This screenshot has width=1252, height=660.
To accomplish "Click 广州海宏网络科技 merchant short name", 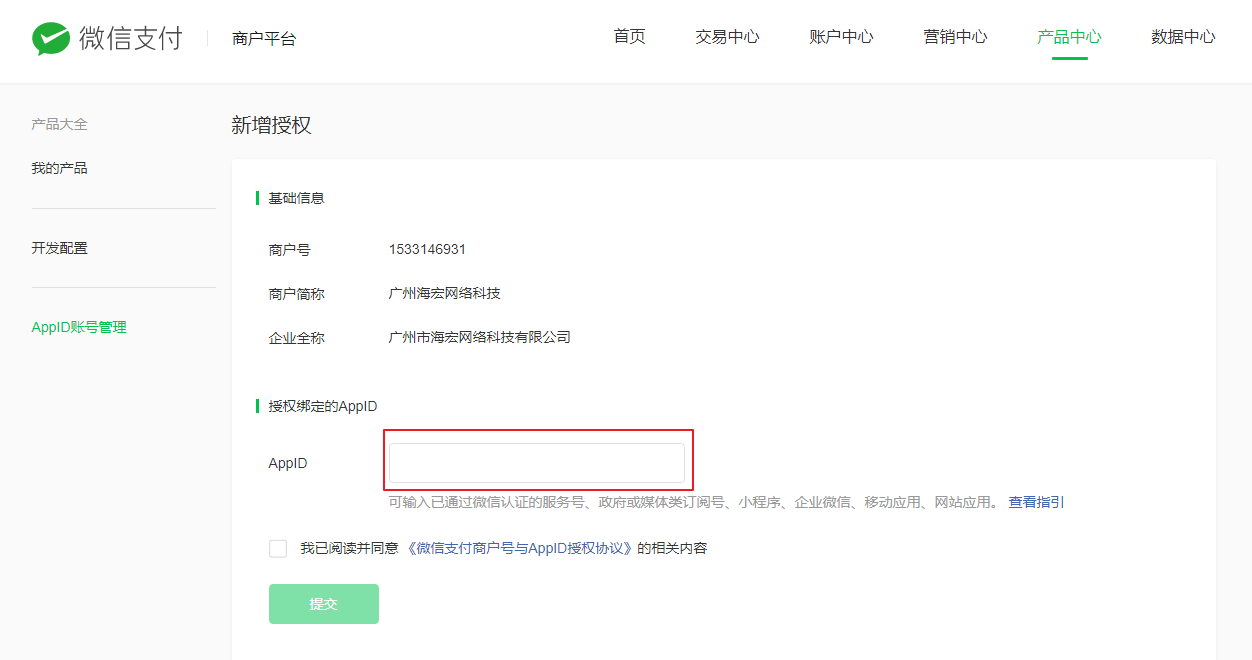I will pos(445,293).
